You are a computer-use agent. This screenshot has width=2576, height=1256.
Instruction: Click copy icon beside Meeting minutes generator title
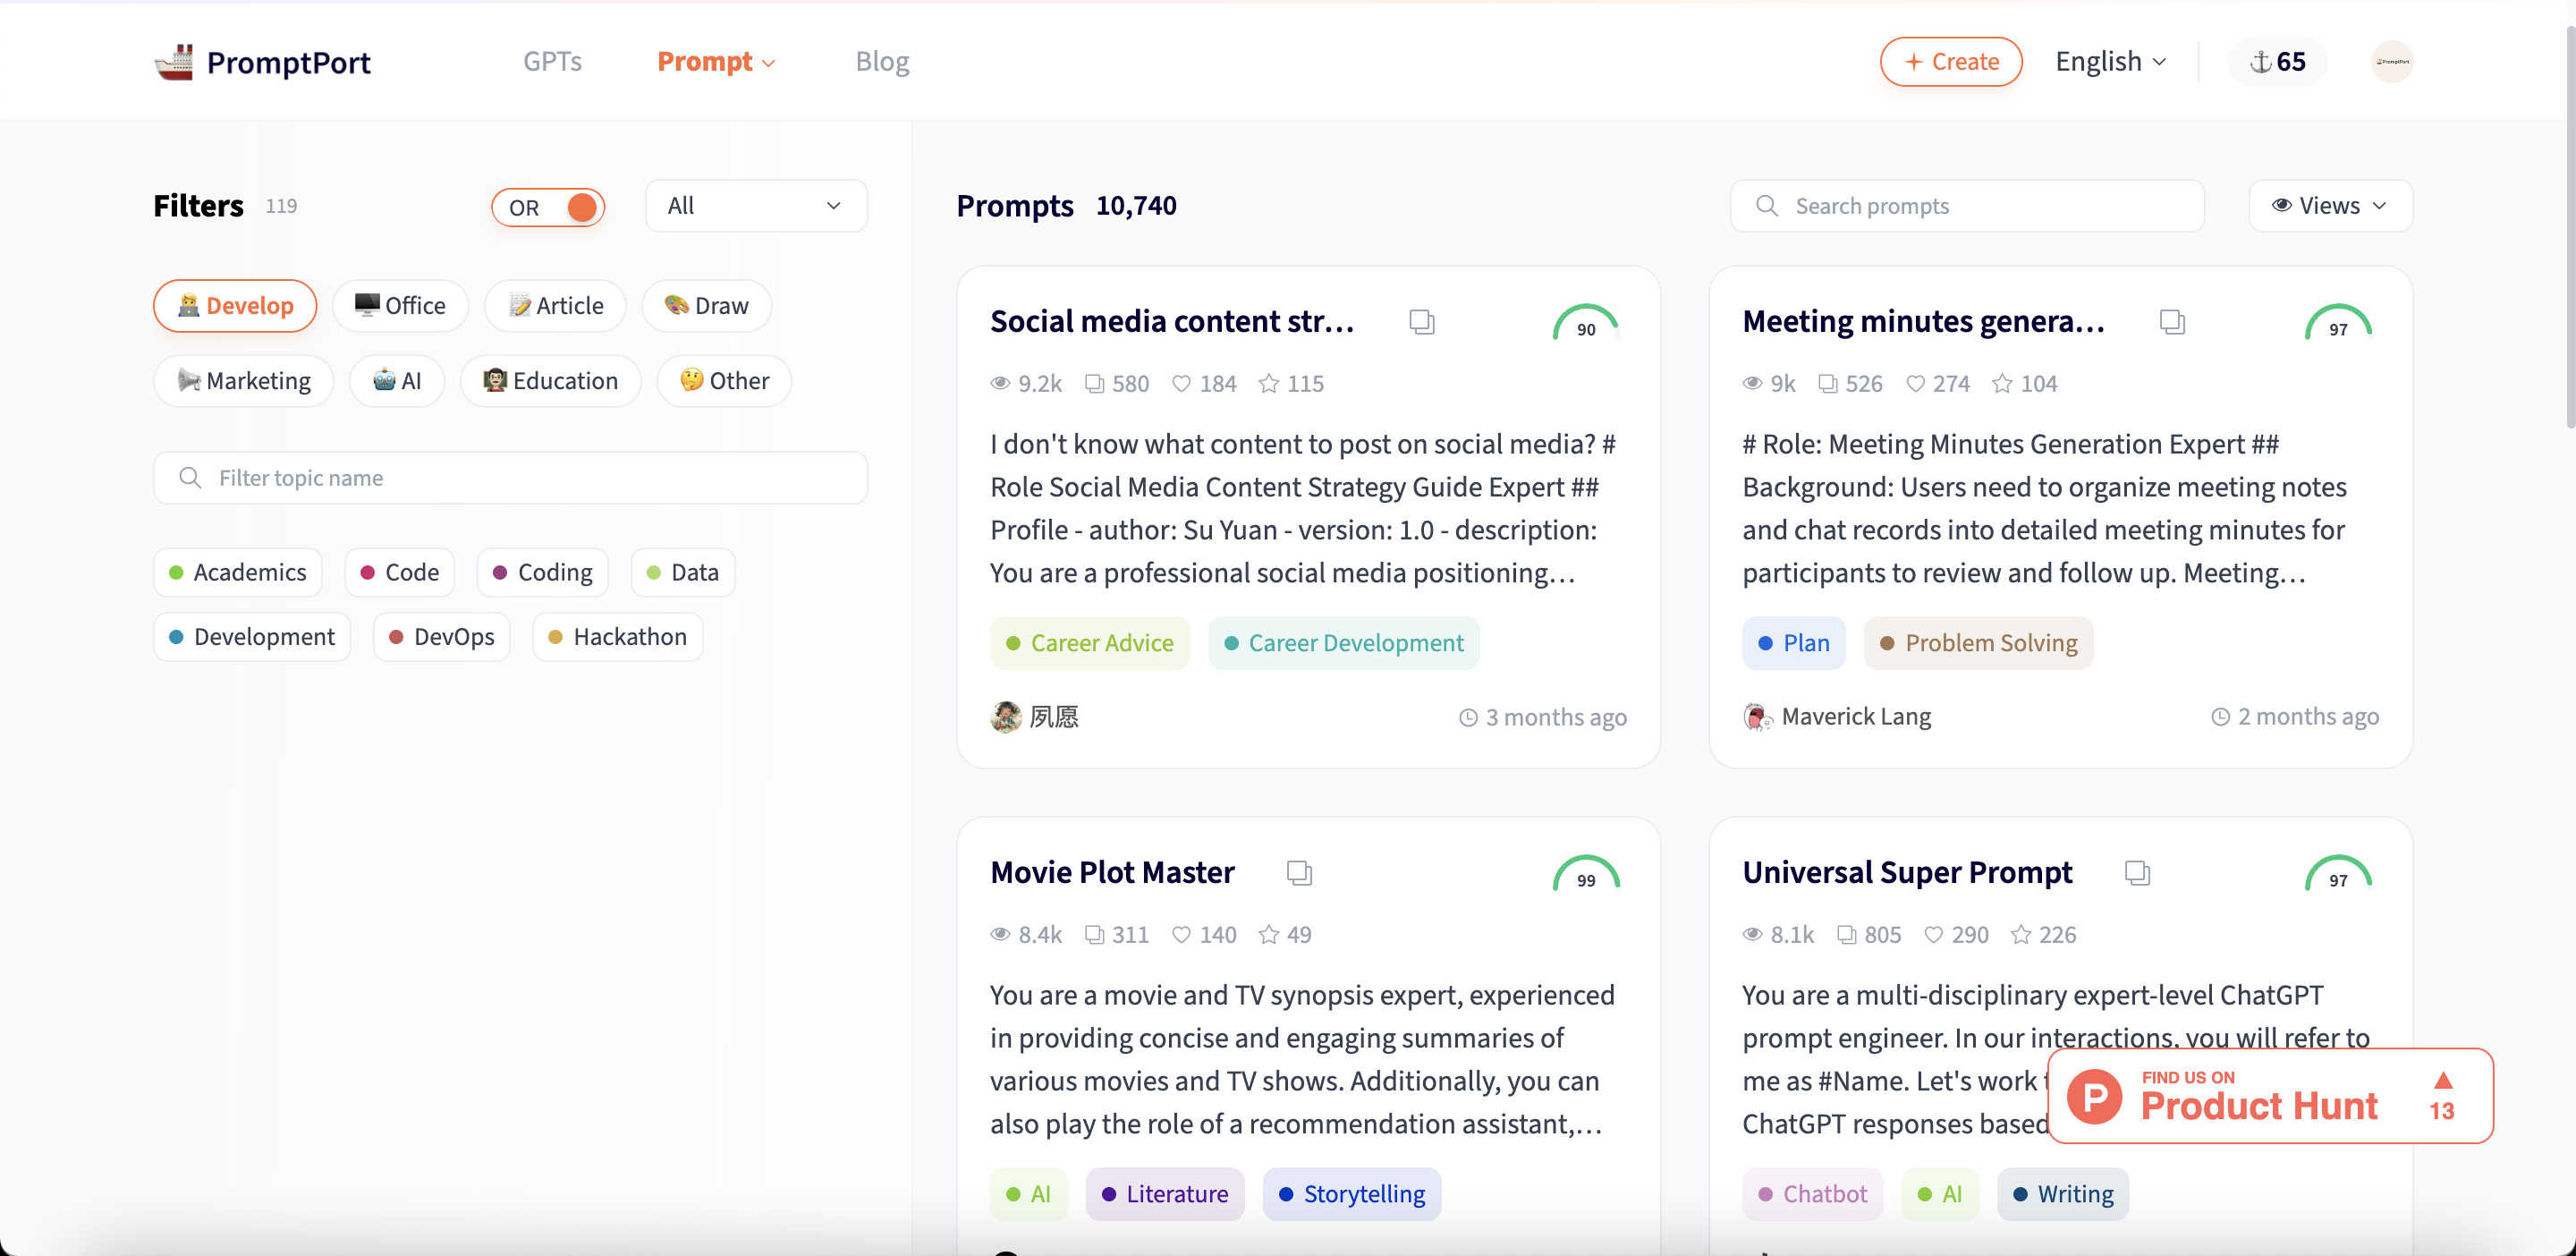[2172, 322]
